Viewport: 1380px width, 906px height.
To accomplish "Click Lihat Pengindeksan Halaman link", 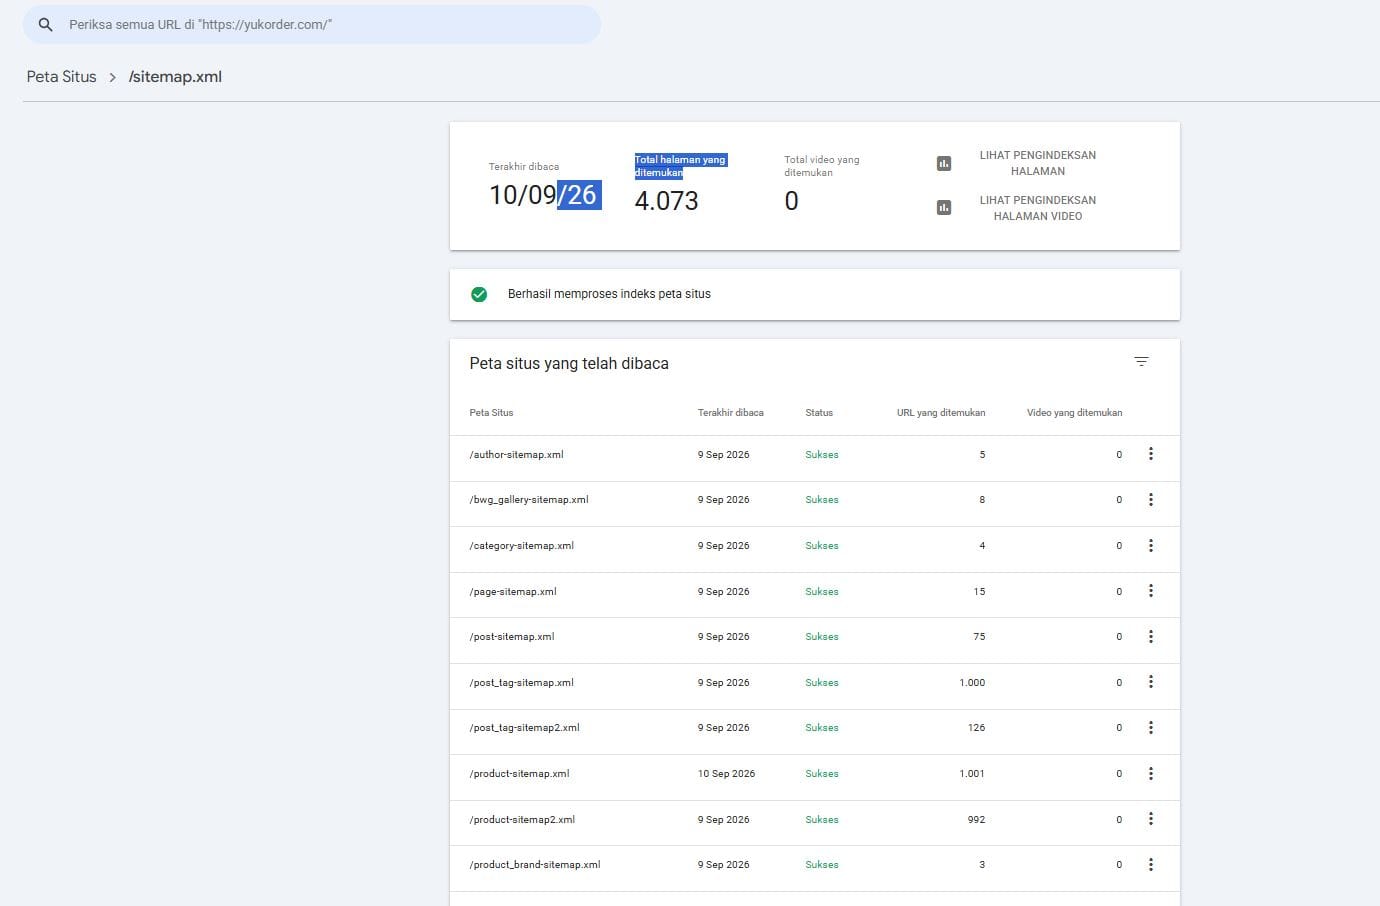I will (1037, 163).
